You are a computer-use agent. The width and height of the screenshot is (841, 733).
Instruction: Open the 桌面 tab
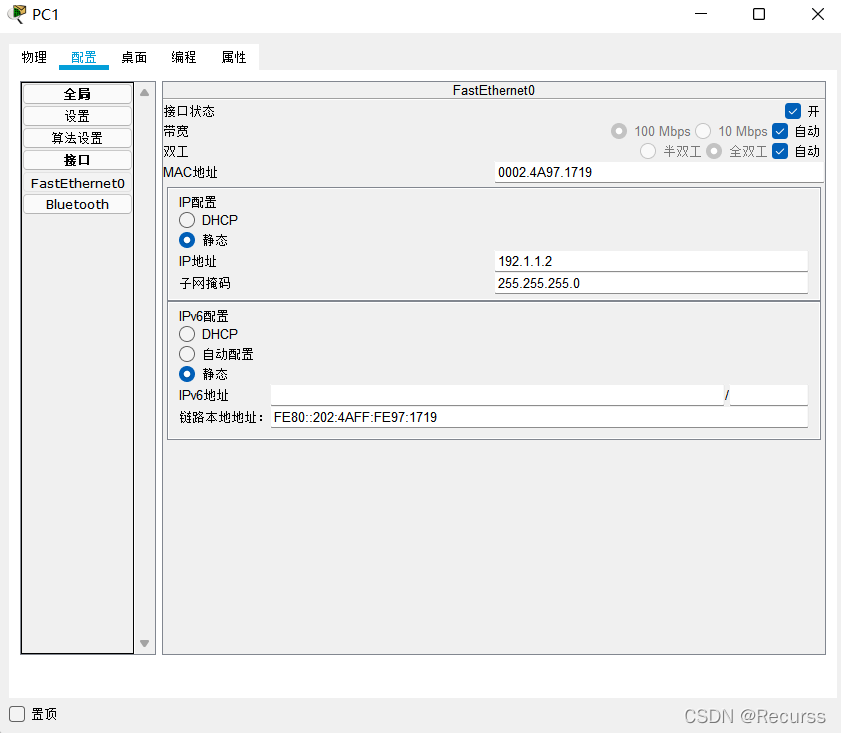tap(134, 57)
